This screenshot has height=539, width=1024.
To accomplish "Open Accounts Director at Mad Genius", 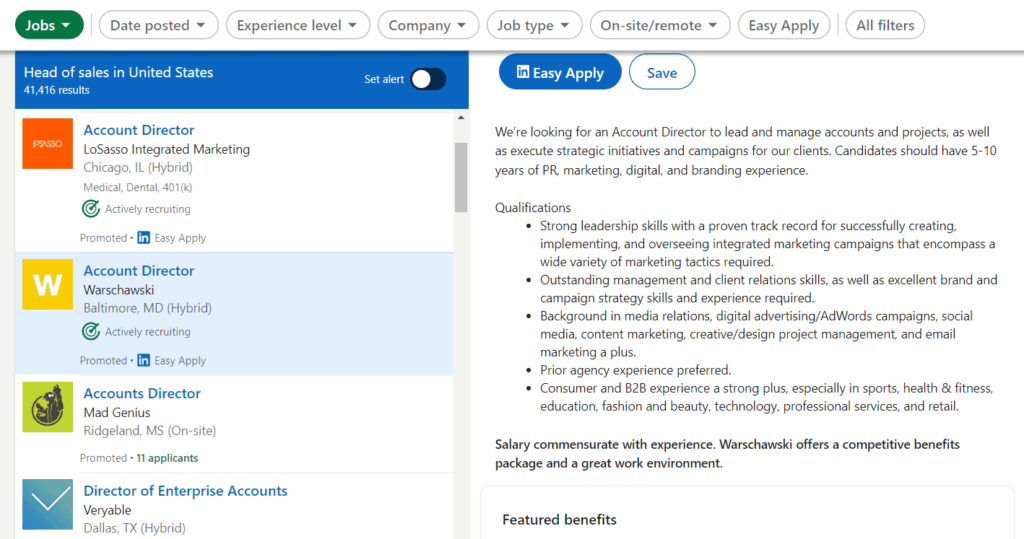I will point(142,393).
